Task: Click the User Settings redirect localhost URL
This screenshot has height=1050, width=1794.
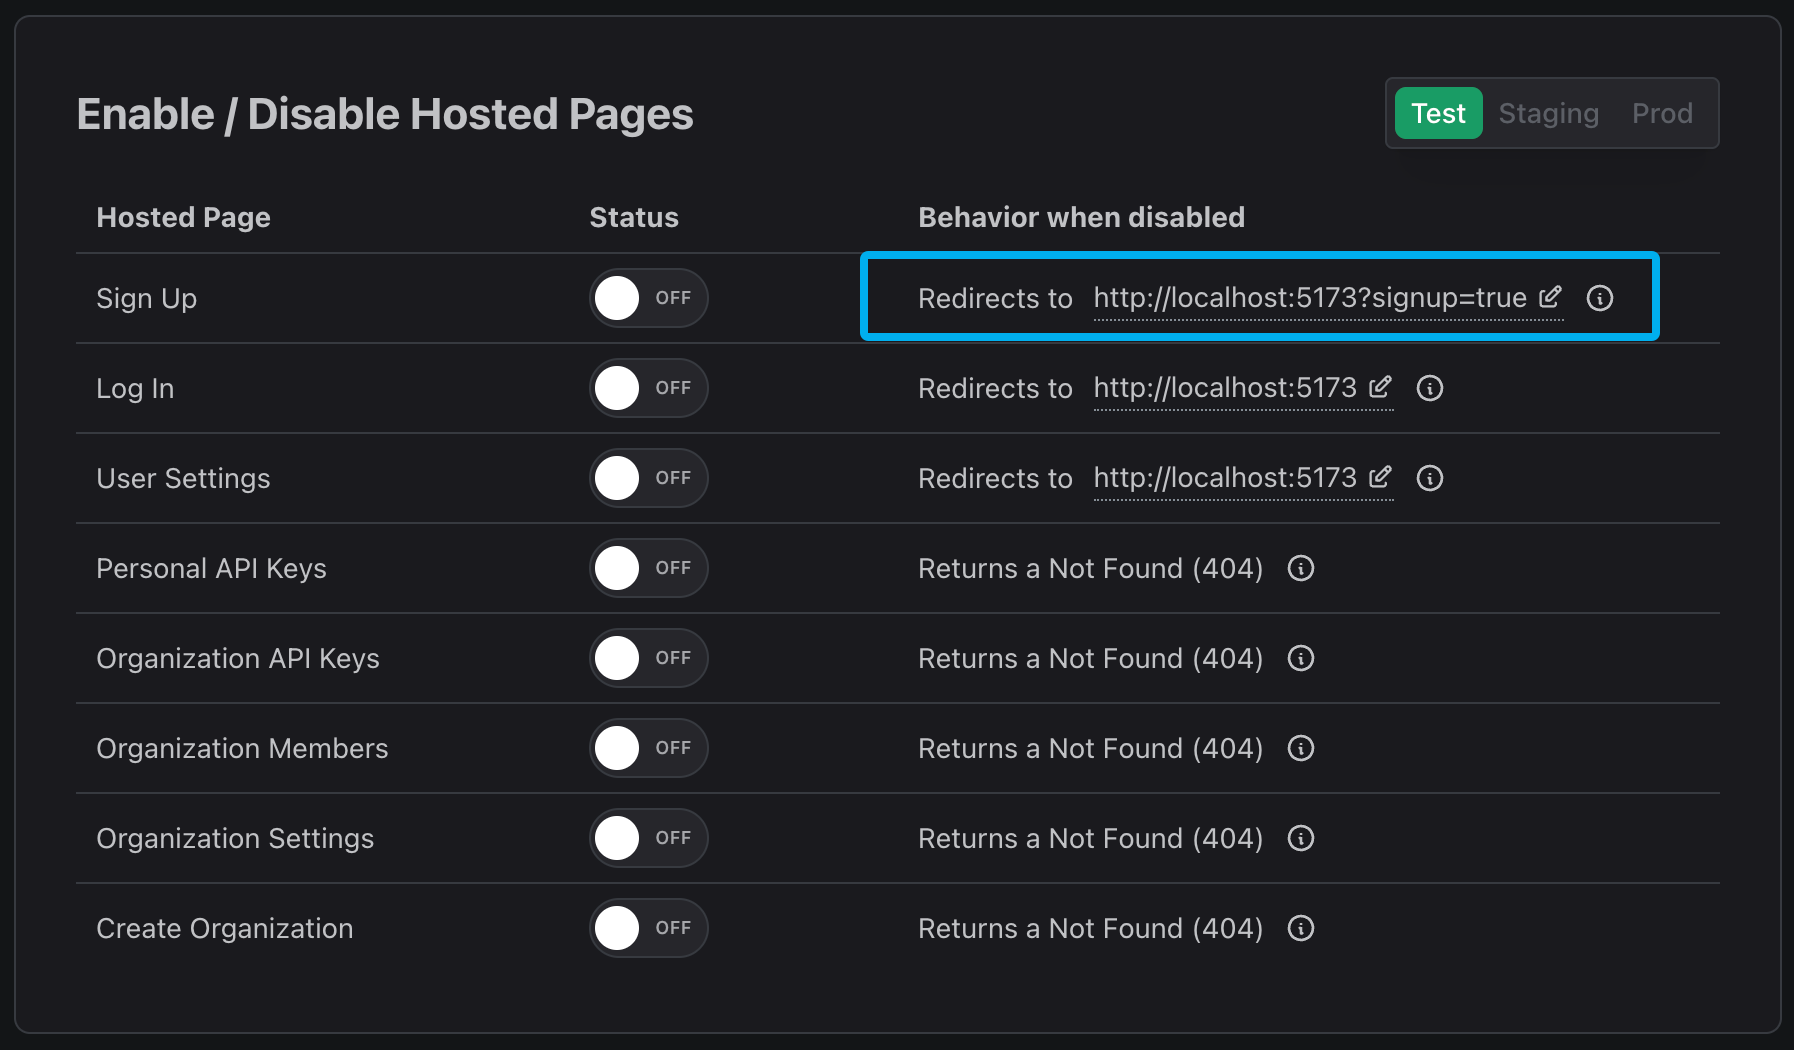Action: click(1225, 478)
